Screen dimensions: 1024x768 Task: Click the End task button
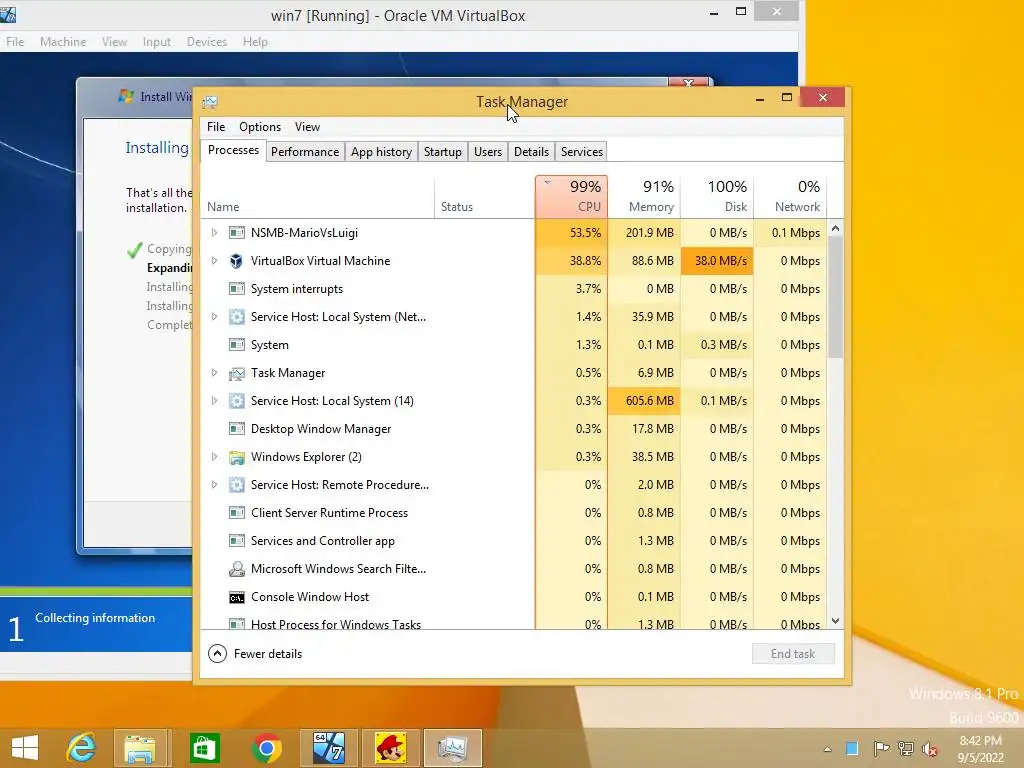pos(793,654)
